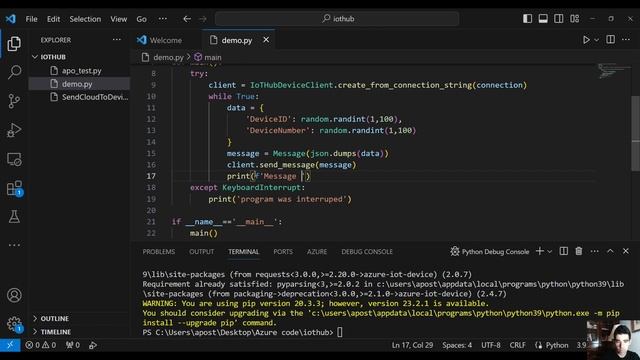The width and height of the screenshot is (640, 360).
Task: Toggle the secondary side bar
Action: [559, 19]
